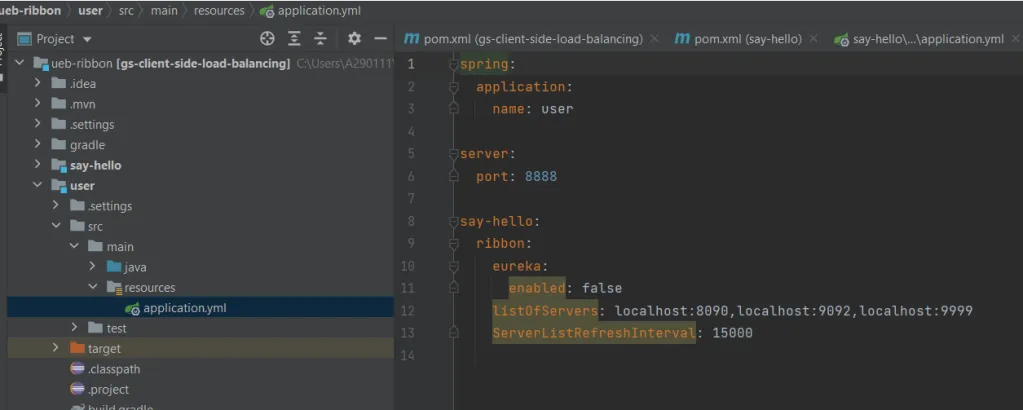The width and height of the screenshot is (1023, 410).
Task: Expand the .idea folder
Action: tap(37, 84)
